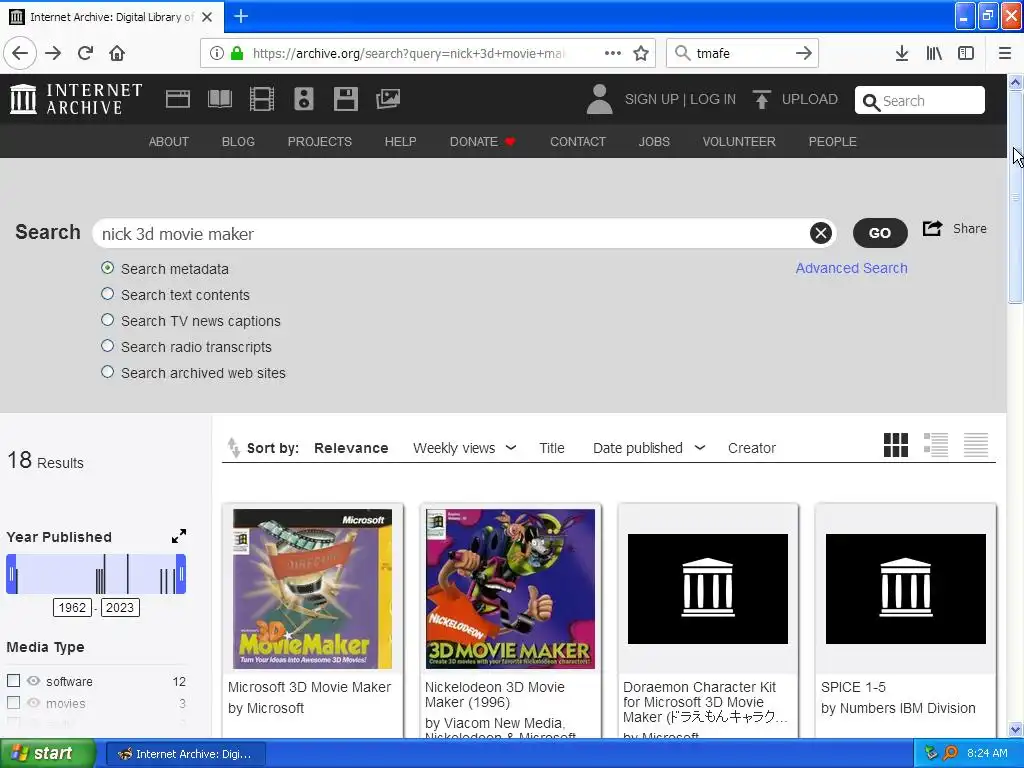Switch to tile grid view icon

point(896,445)
